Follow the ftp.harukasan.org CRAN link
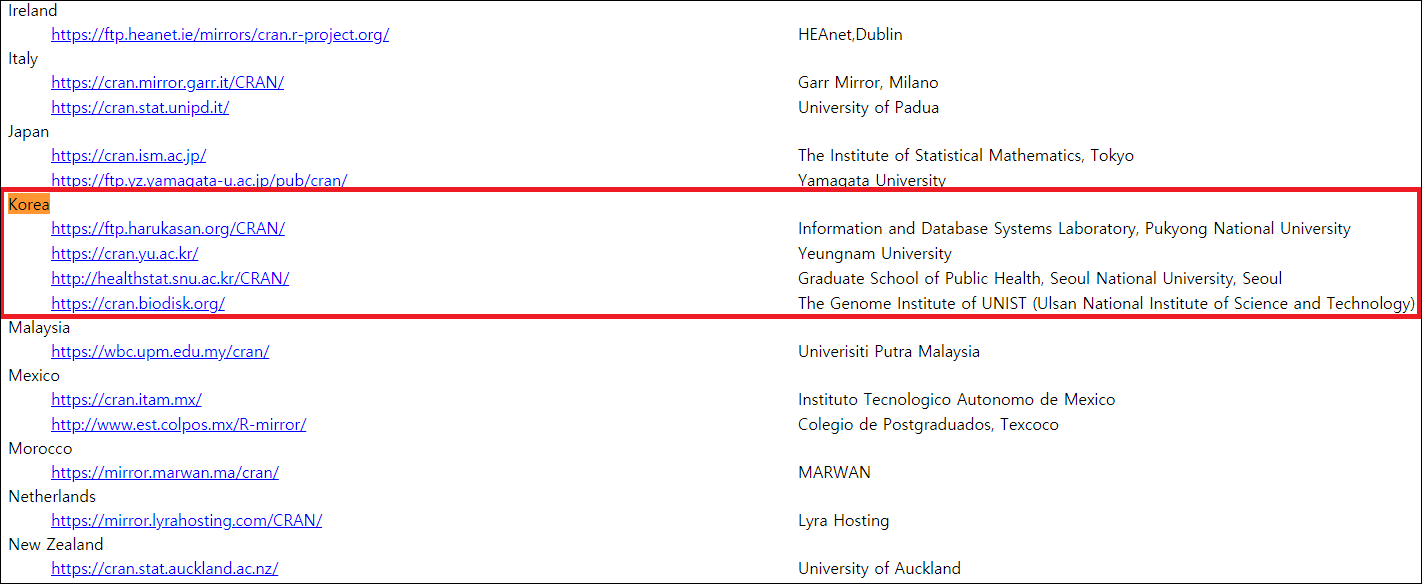The height and width of the screenshot is (584, 1422). tap(168, 228)
